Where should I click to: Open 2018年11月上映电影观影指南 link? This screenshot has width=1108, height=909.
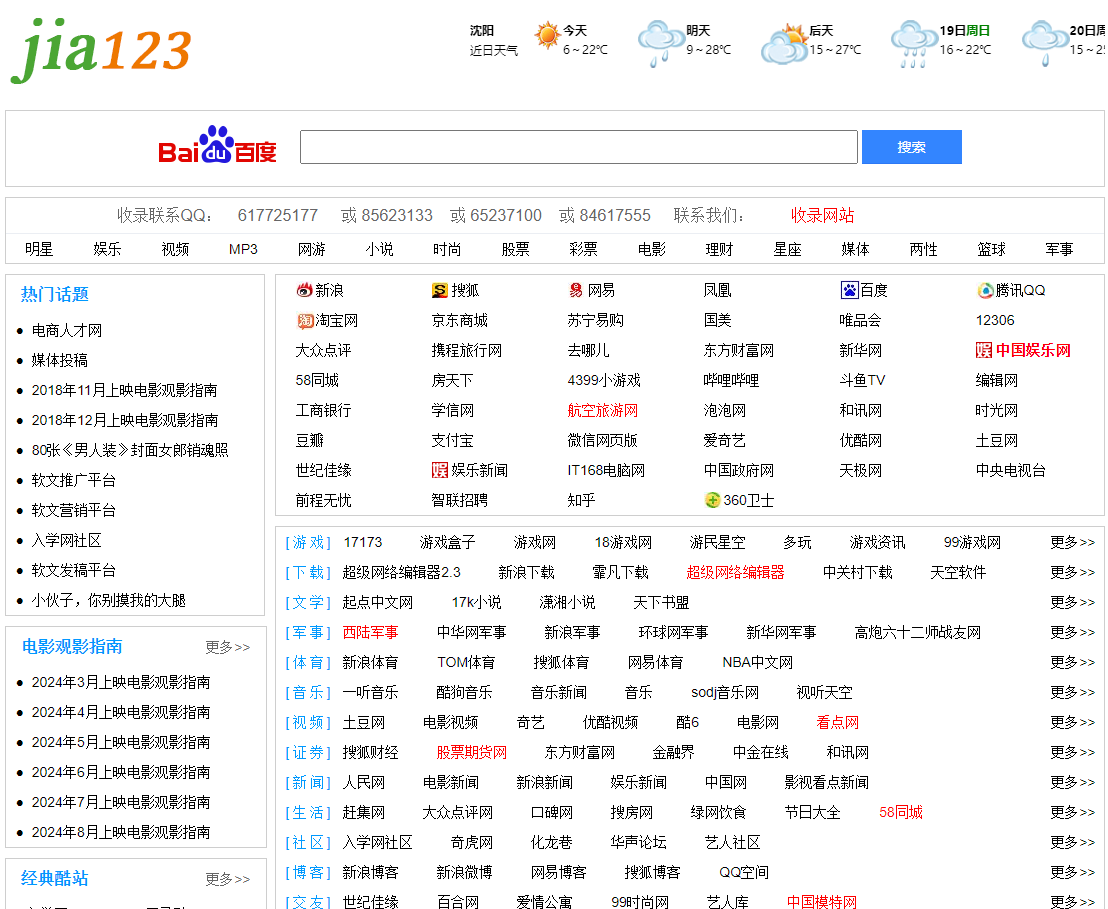(x=124, y=391)
